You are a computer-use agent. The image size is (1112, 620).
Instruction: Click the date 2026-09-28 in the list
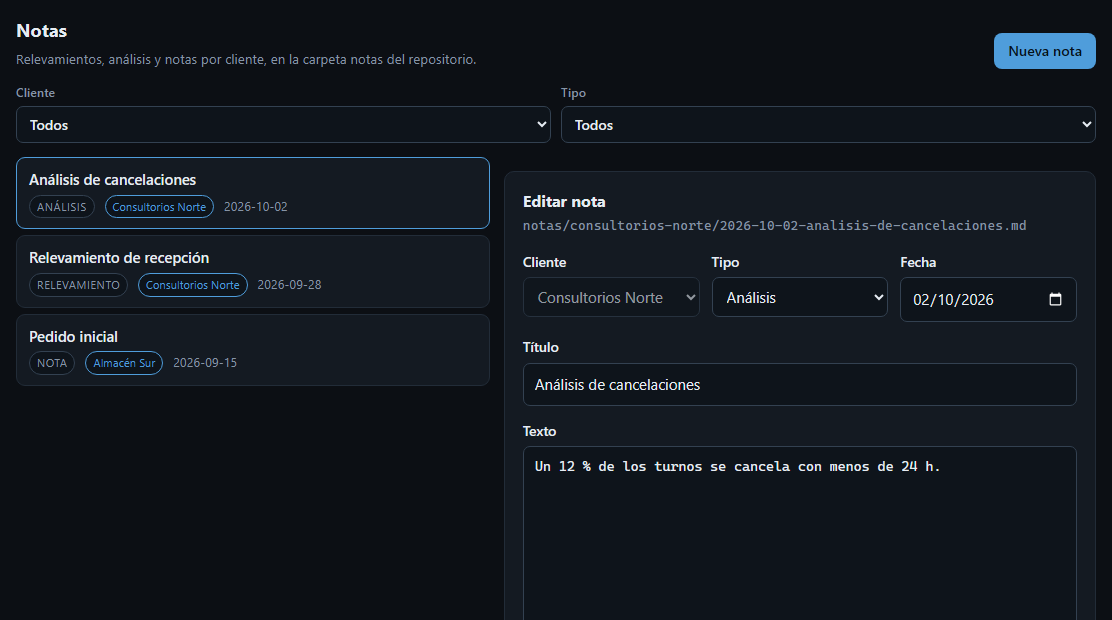(x=289, y=284)
